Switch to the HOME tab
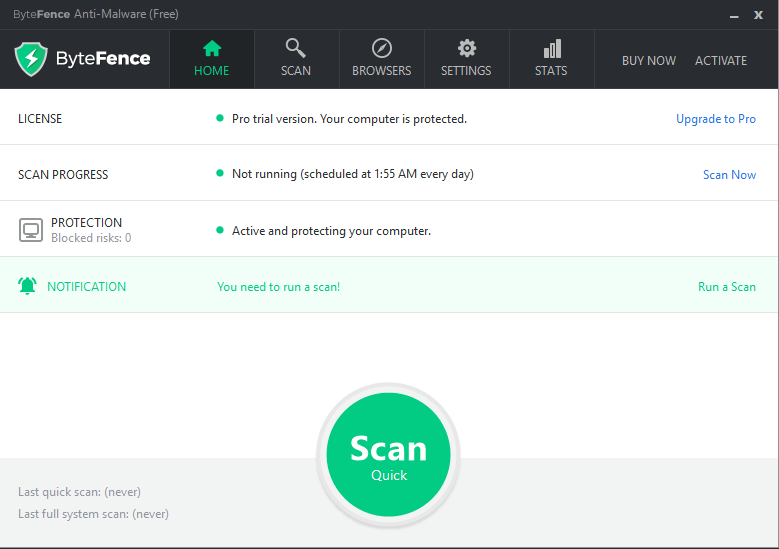779x549 pixels. click(x=212, y=59)
